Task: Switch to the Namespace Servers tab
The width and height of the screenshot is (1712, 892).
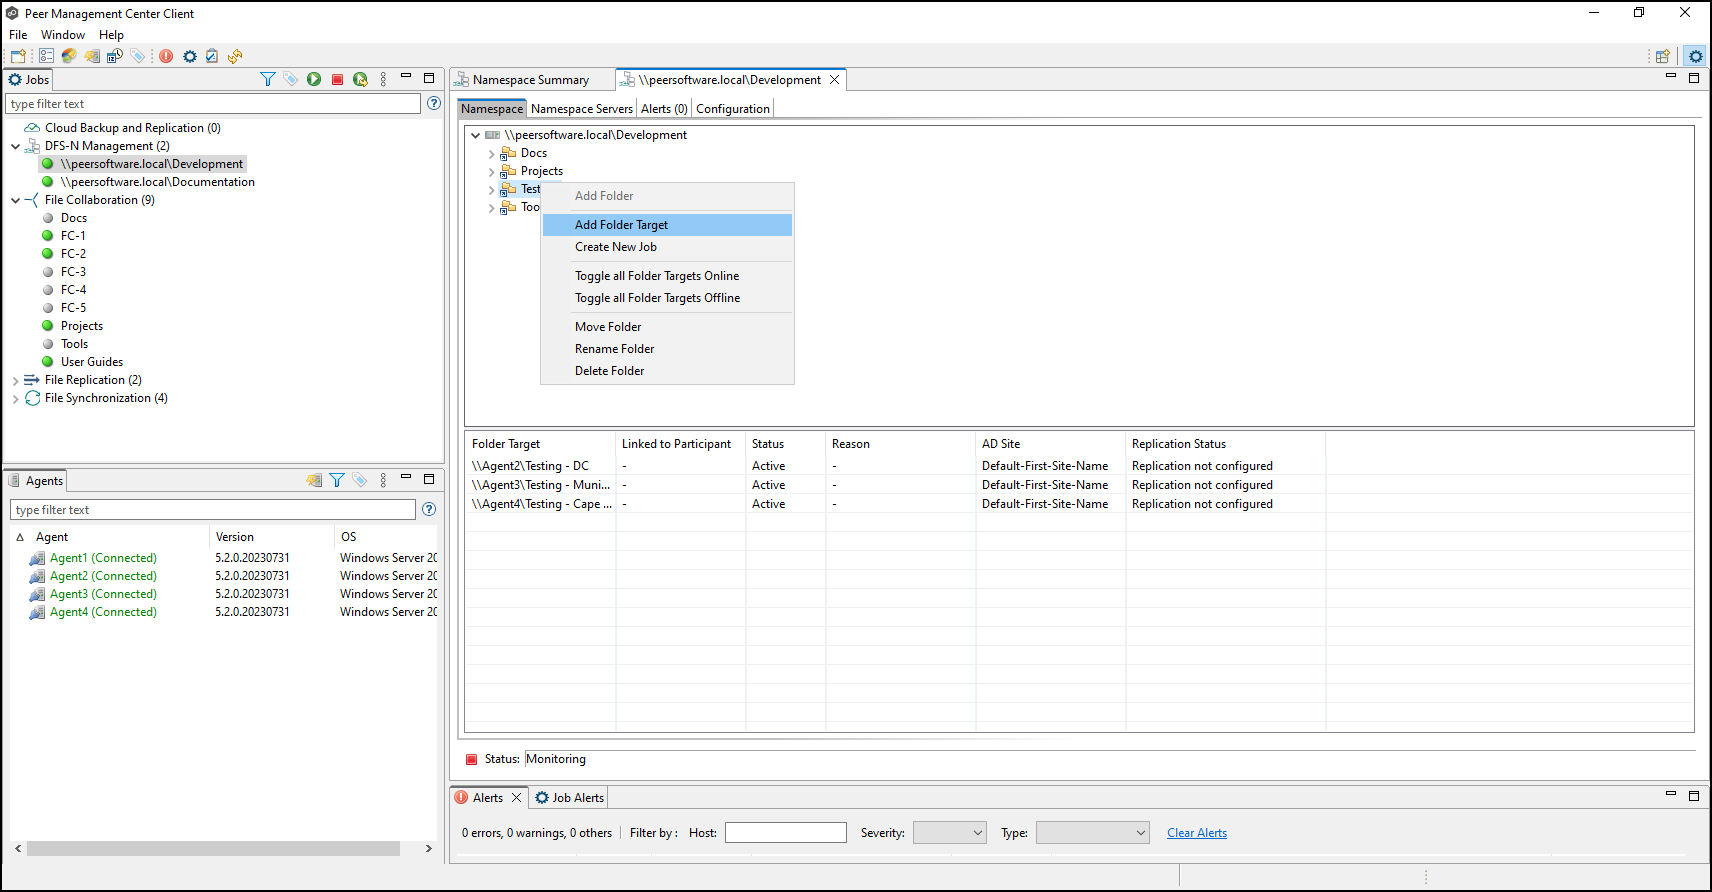Action: point(581,109)
